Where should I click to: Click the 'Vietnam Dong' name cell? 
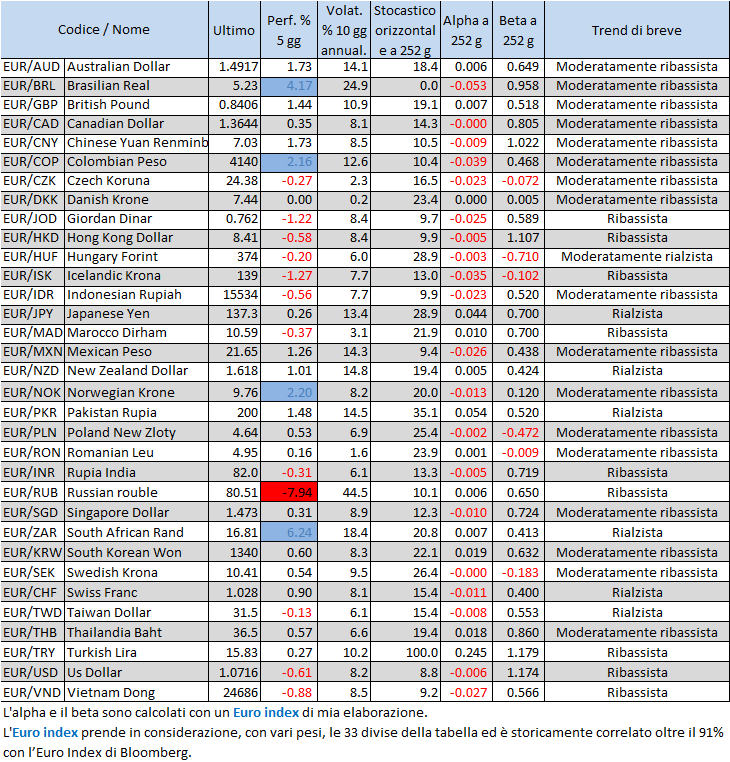click(137, 692)
